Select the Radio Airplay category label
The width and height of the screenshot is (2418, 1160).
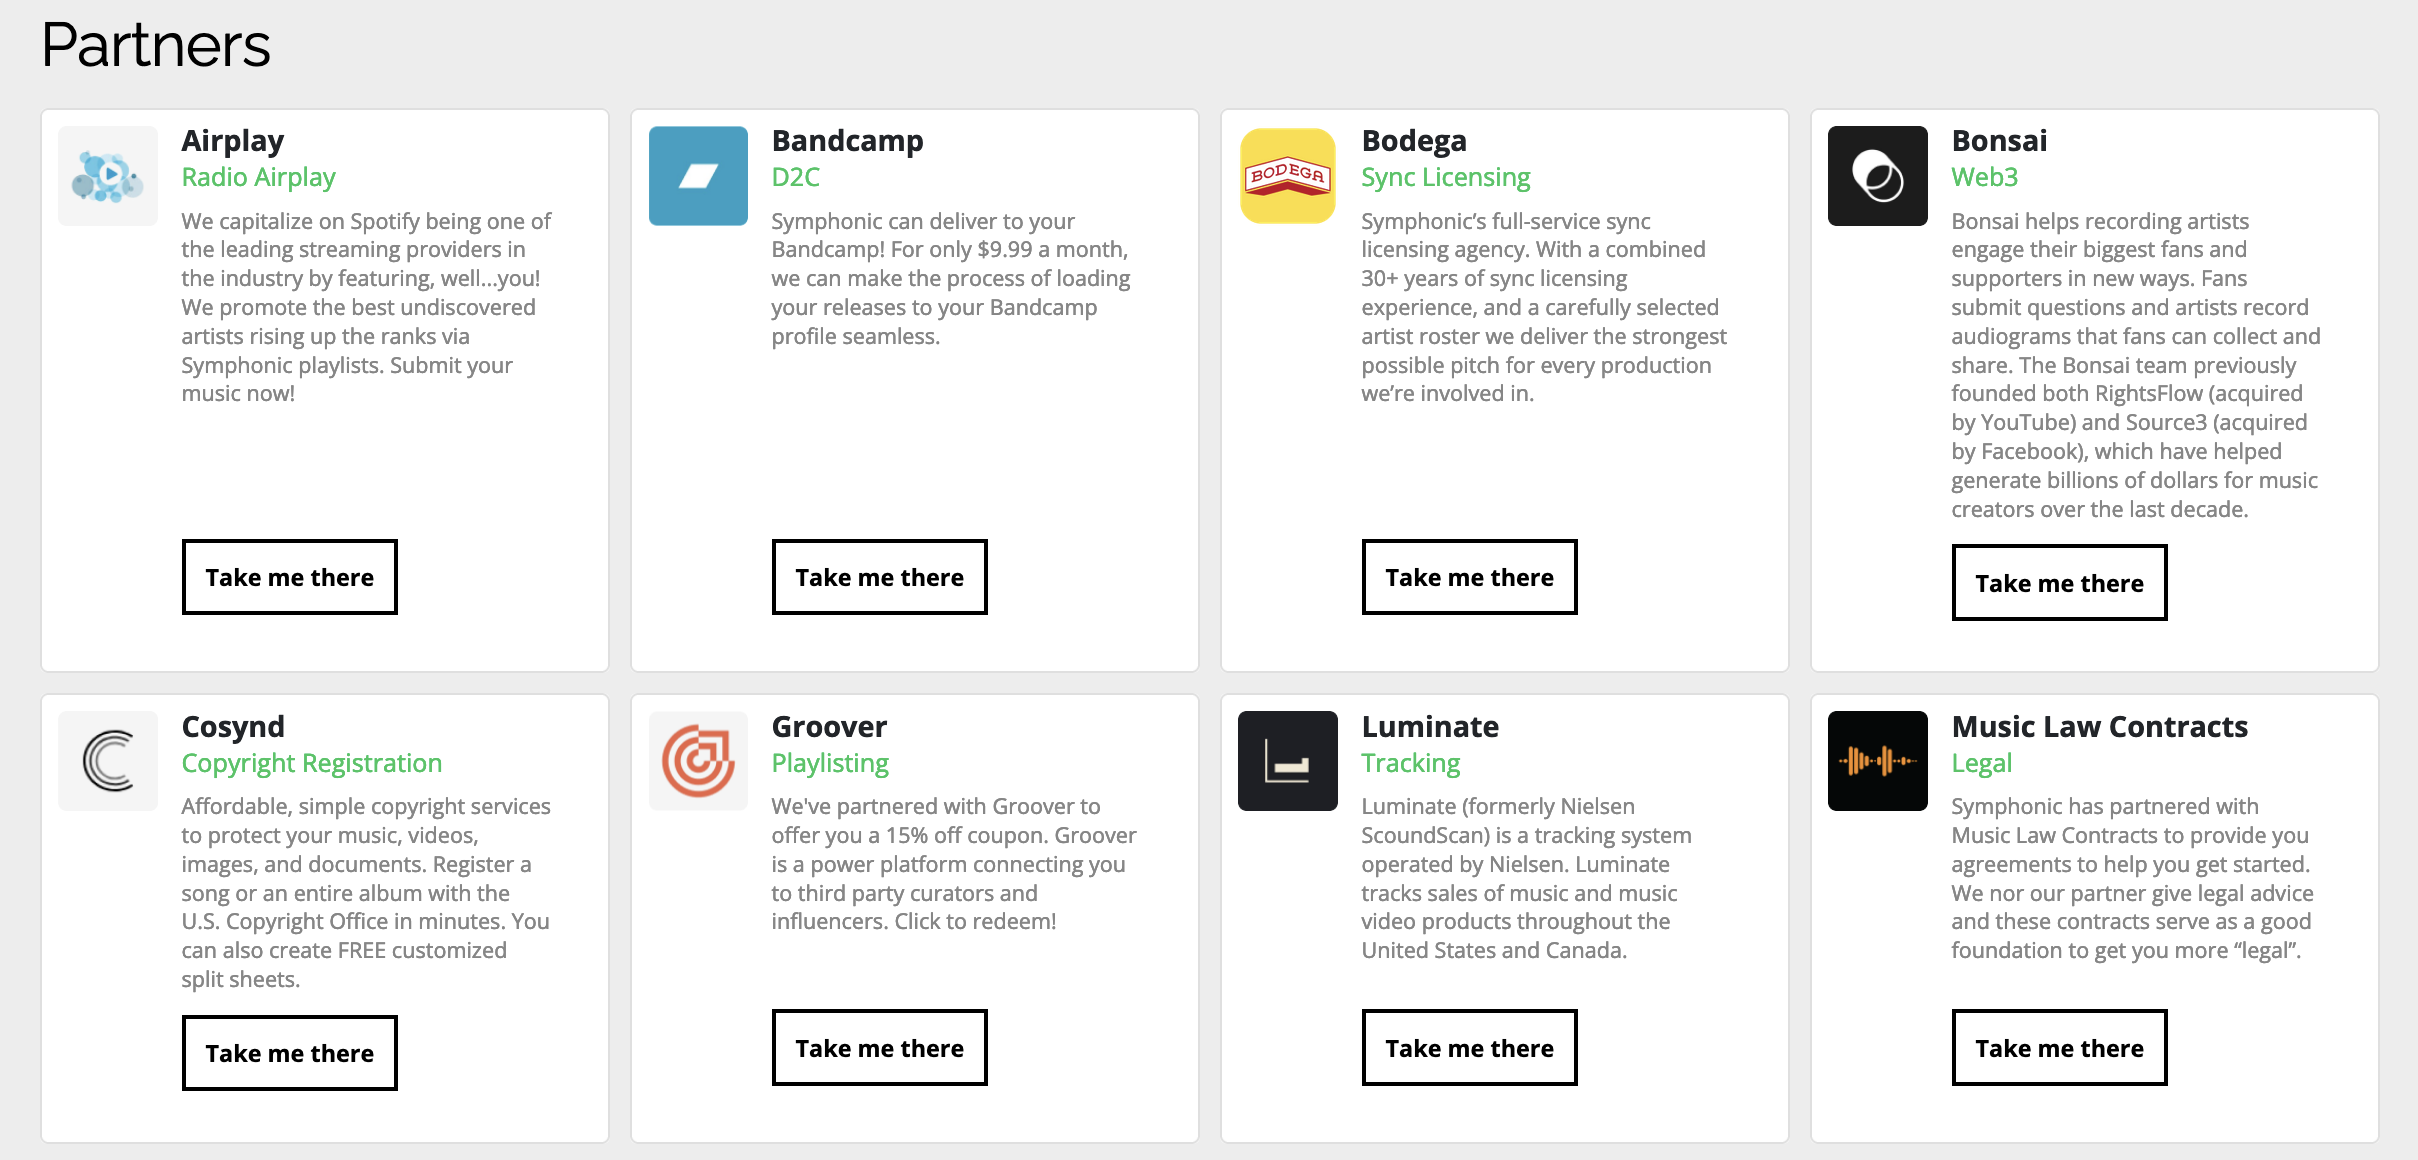point(258,177)
